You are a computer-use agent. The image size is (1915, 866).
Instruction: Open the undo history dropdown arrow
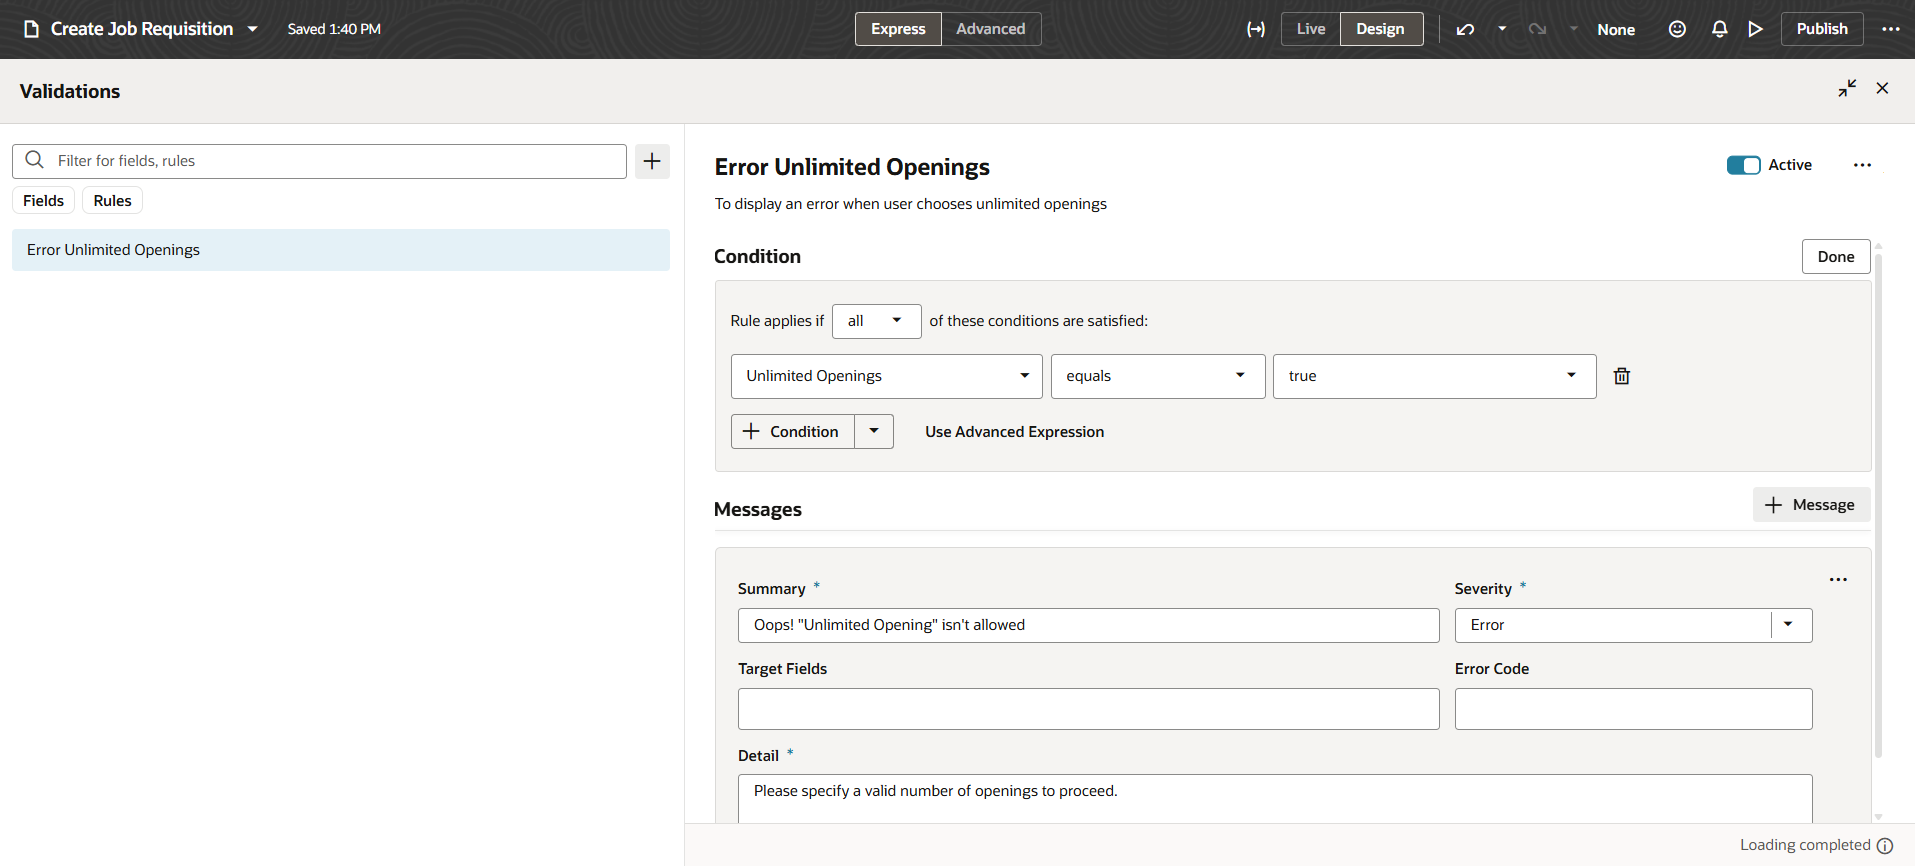(1502, 29)
